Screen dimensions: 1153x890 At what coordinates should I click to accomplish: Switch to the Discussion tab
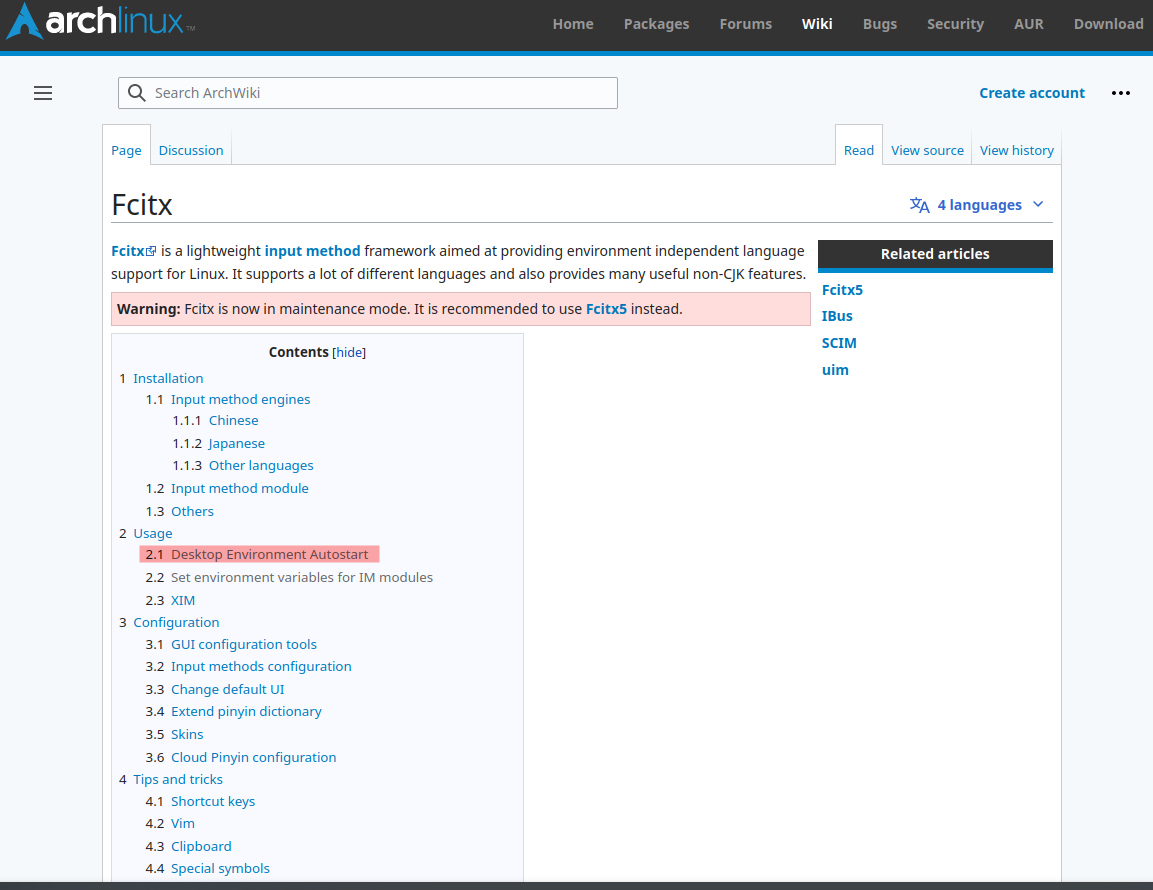pyautogui.click(x=191, y=150)
